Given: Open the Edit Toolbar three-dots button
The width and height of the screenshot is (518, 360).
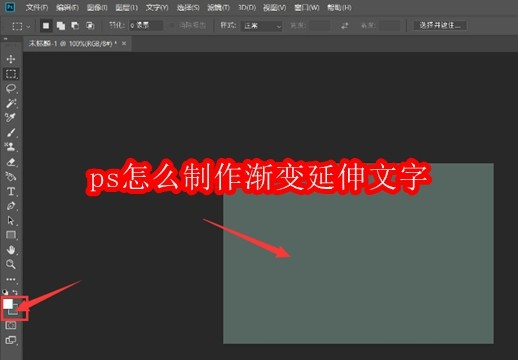Looking at the screenshot, I should (11, 279).
